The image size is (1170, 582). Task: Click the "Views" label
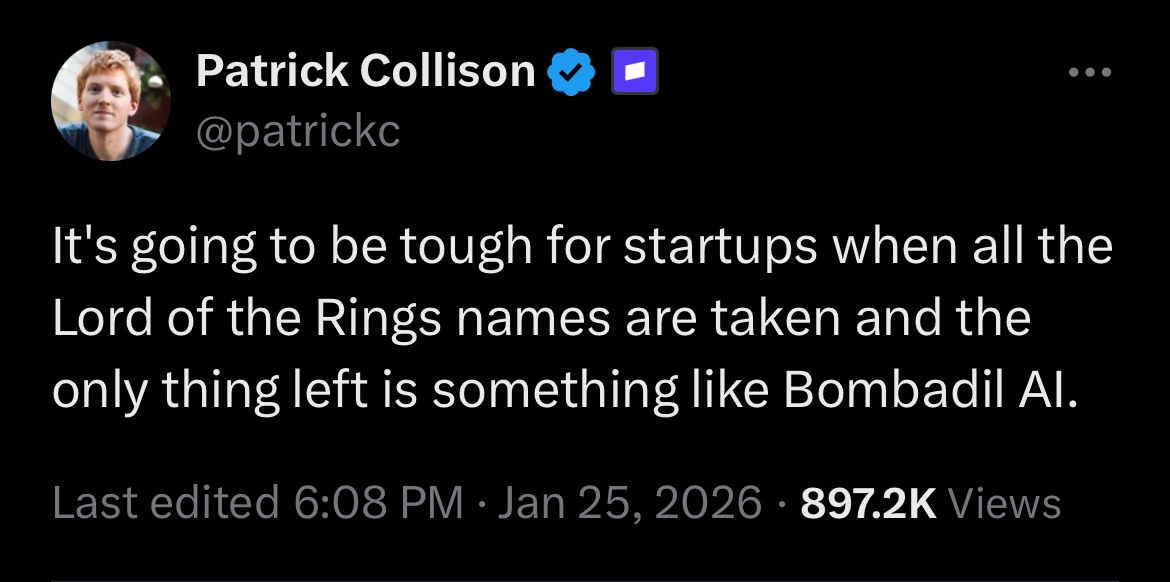pos(1003,502)
